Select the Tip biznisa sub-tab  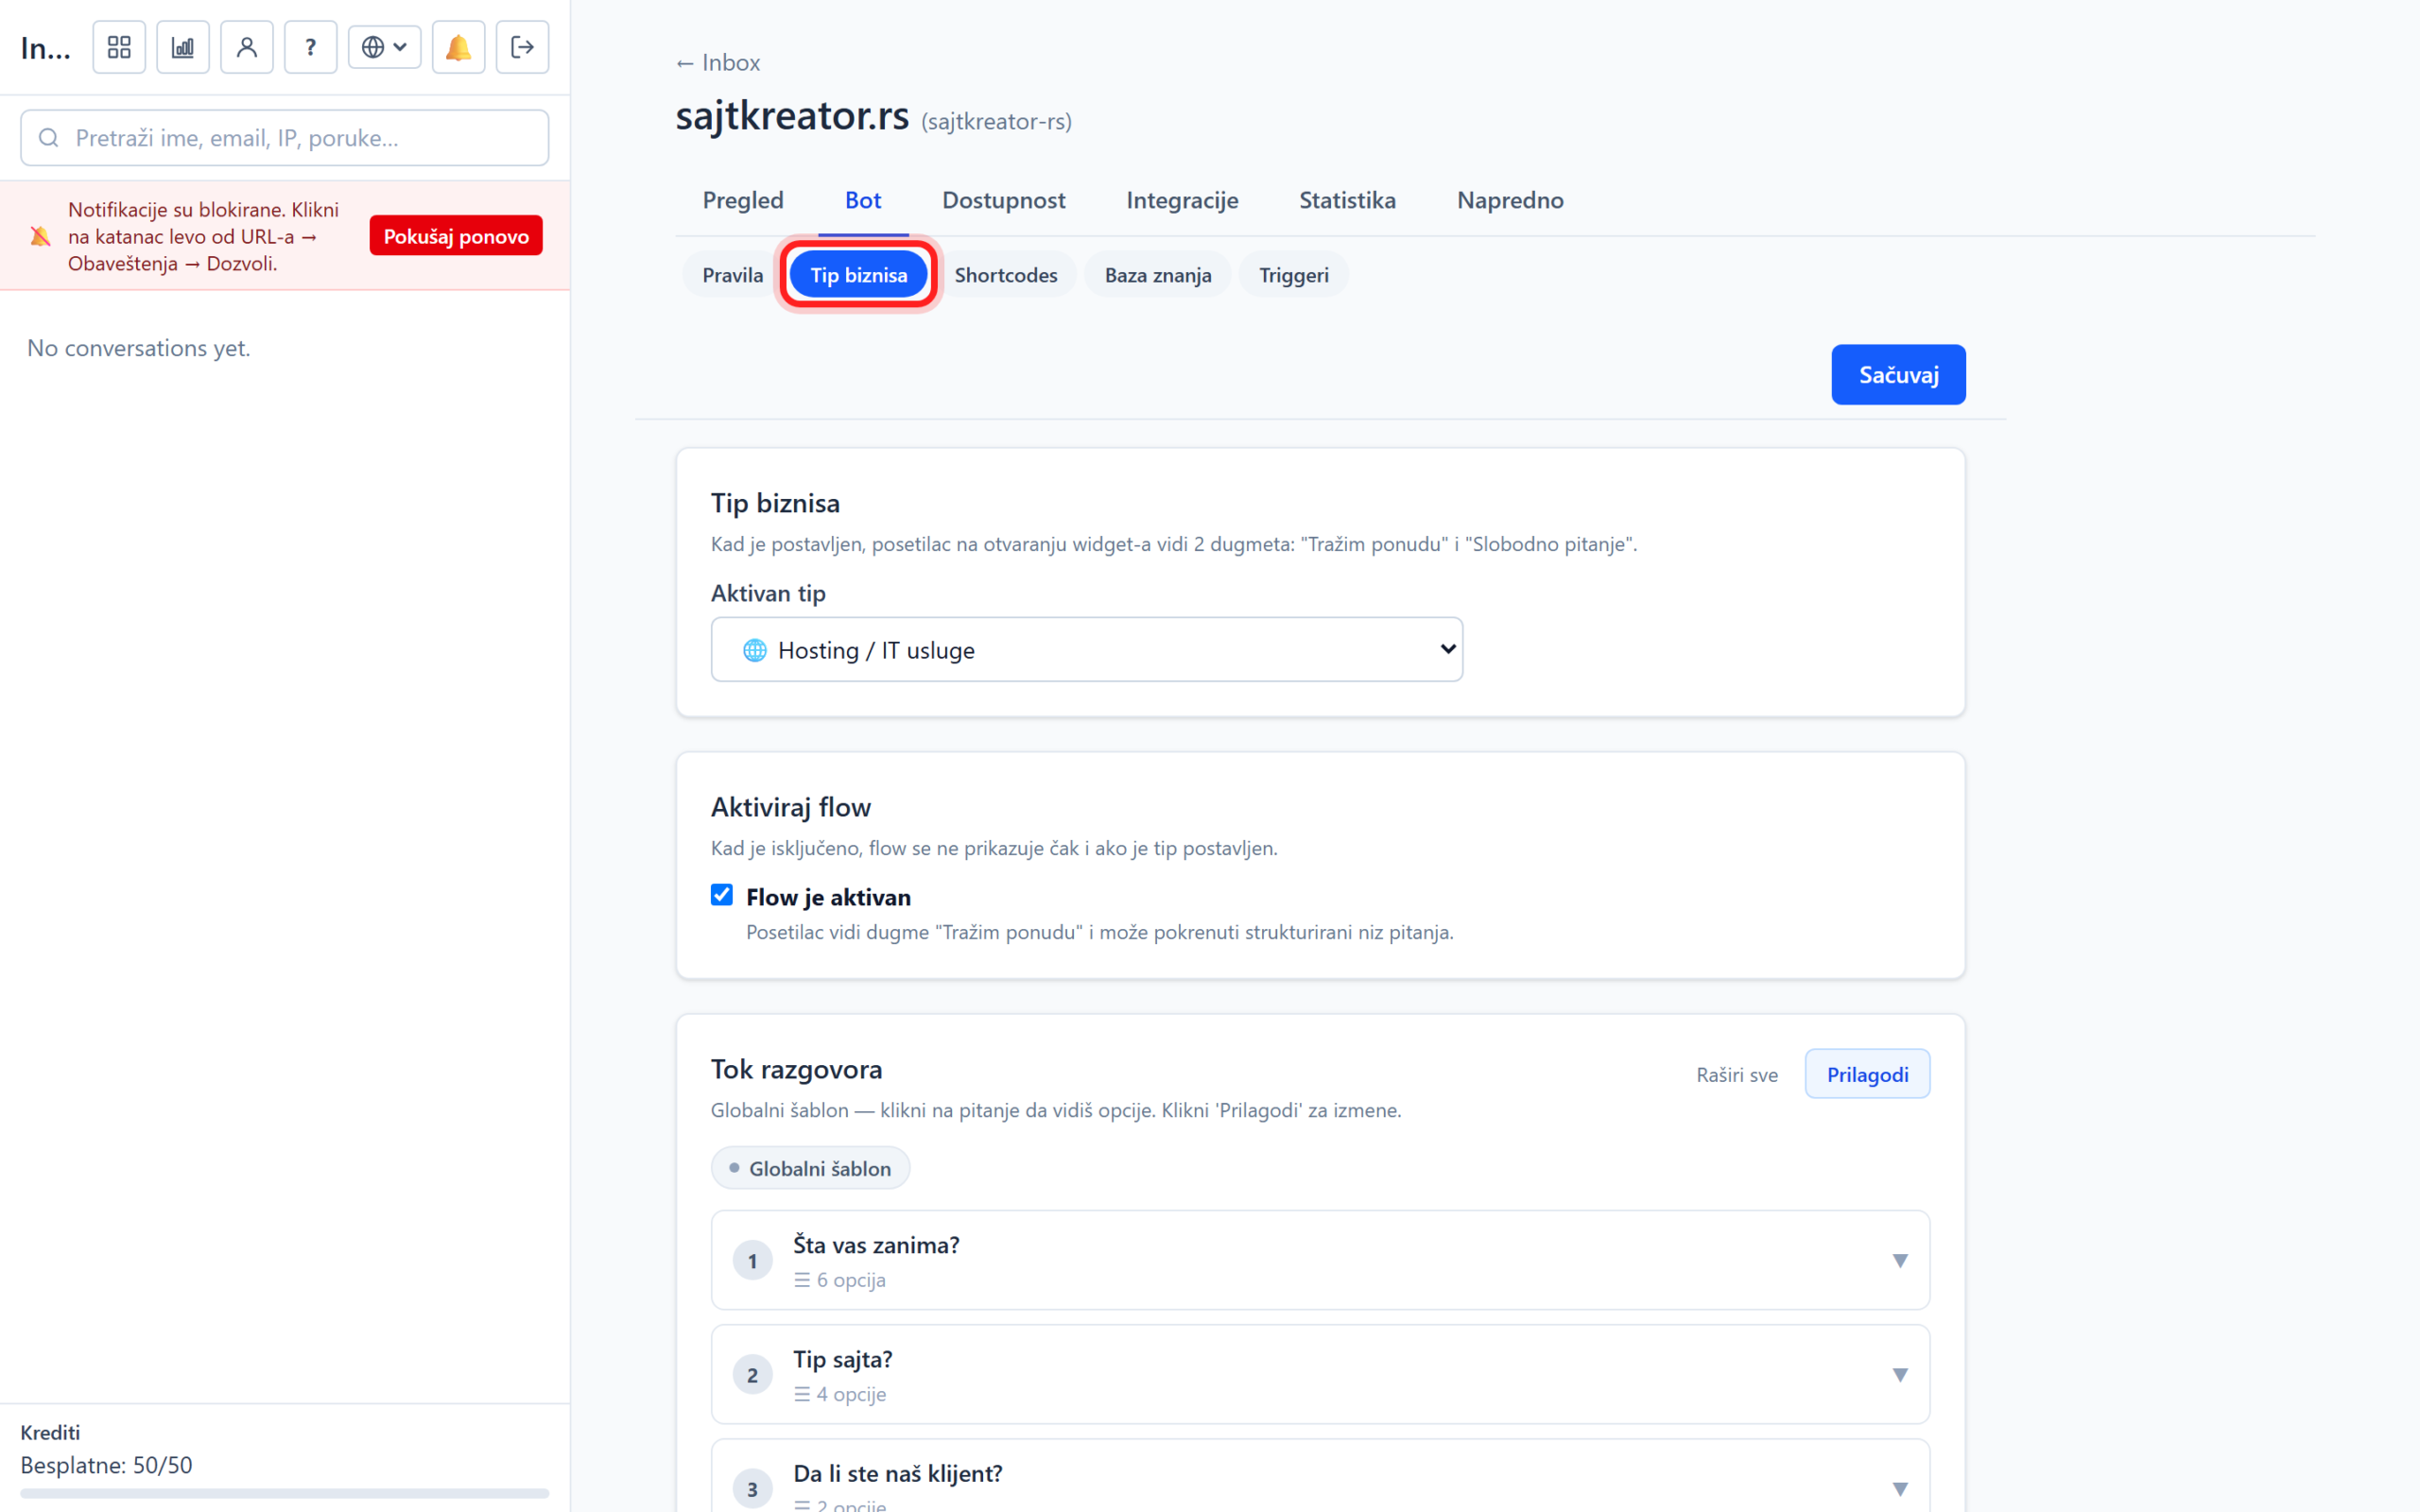(x=859, y=275)
